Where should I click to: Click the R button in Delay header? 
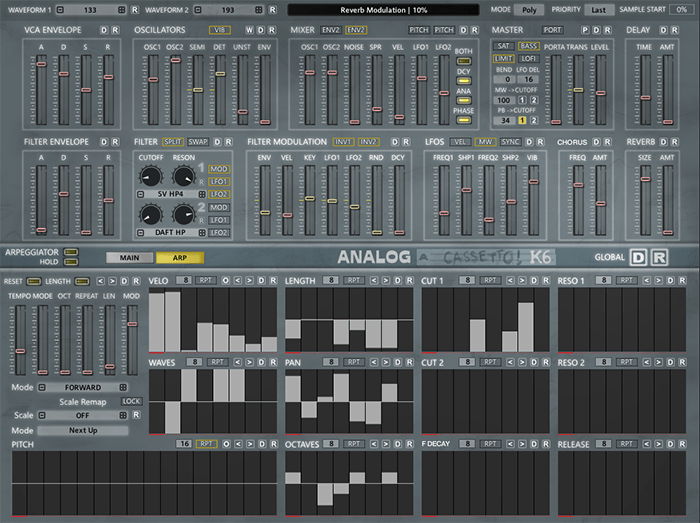675,30
